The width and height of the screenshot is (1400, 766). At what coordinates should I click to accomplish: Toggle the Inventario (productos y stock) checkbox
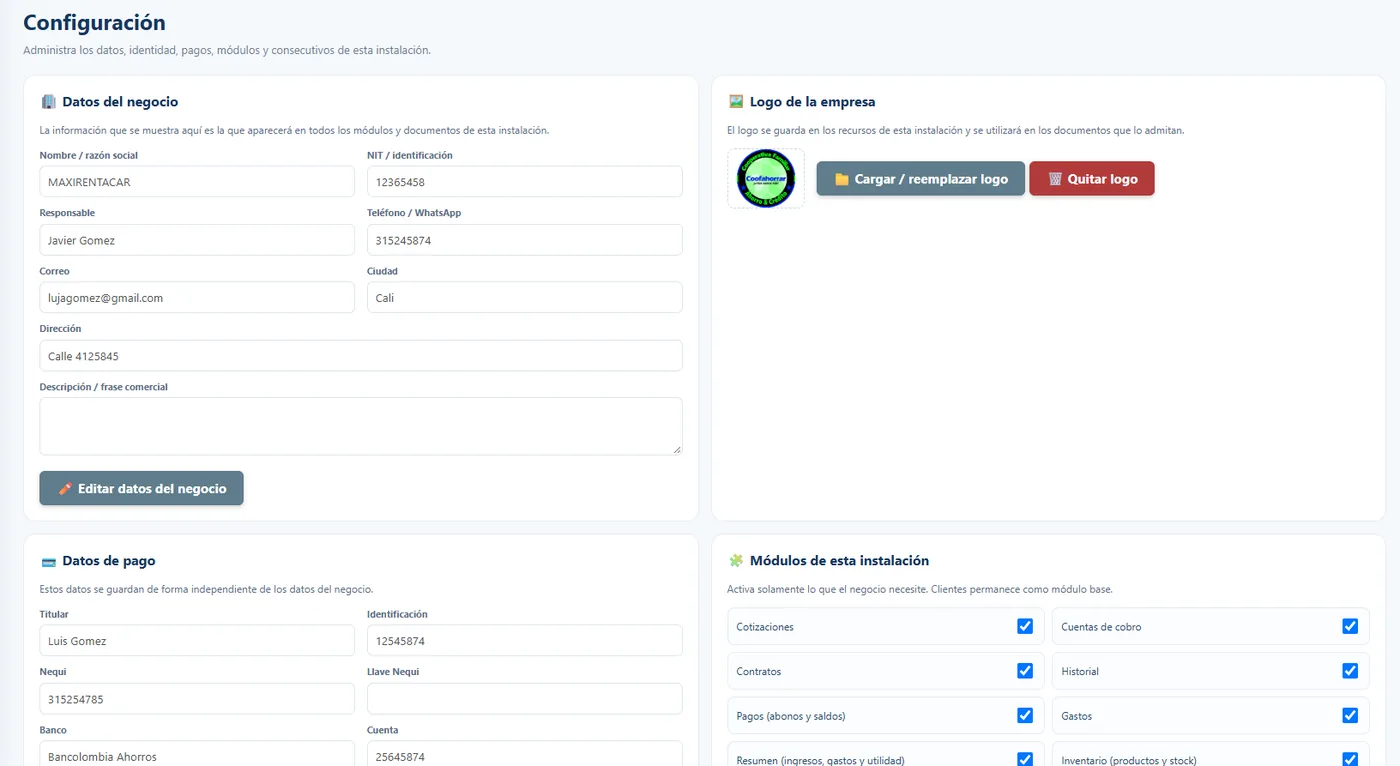1350,759
